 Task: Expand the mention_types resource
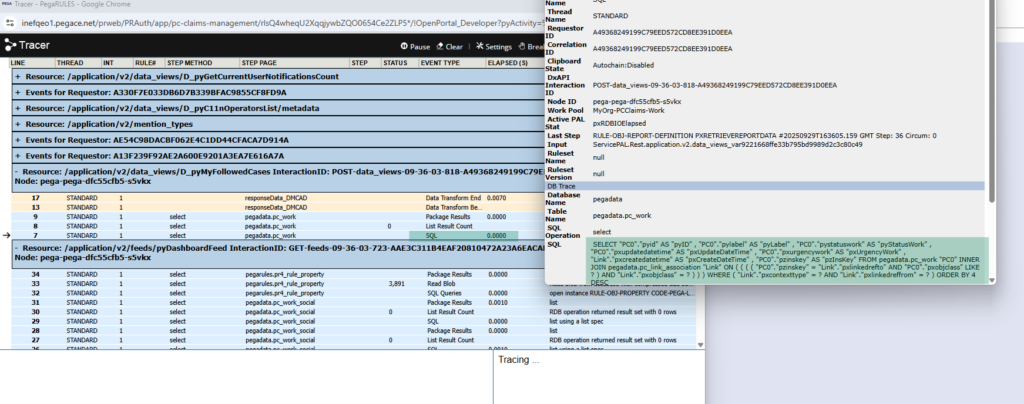coord(18,124)
